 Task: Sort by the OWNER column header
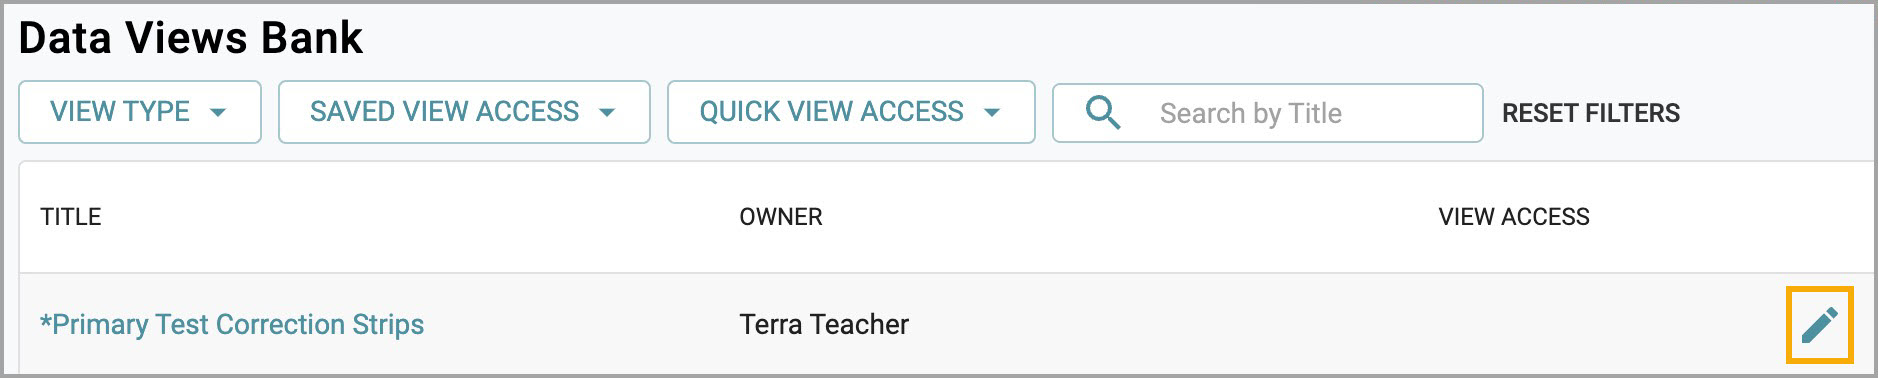(x=781, y=217)
